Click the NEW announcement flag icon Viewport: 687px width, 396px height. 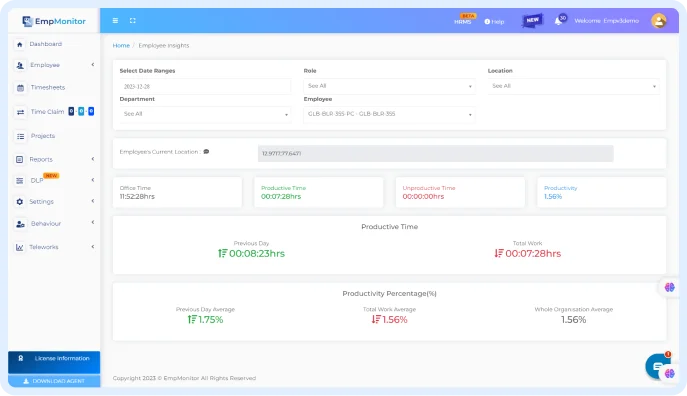tap(532, 20)
